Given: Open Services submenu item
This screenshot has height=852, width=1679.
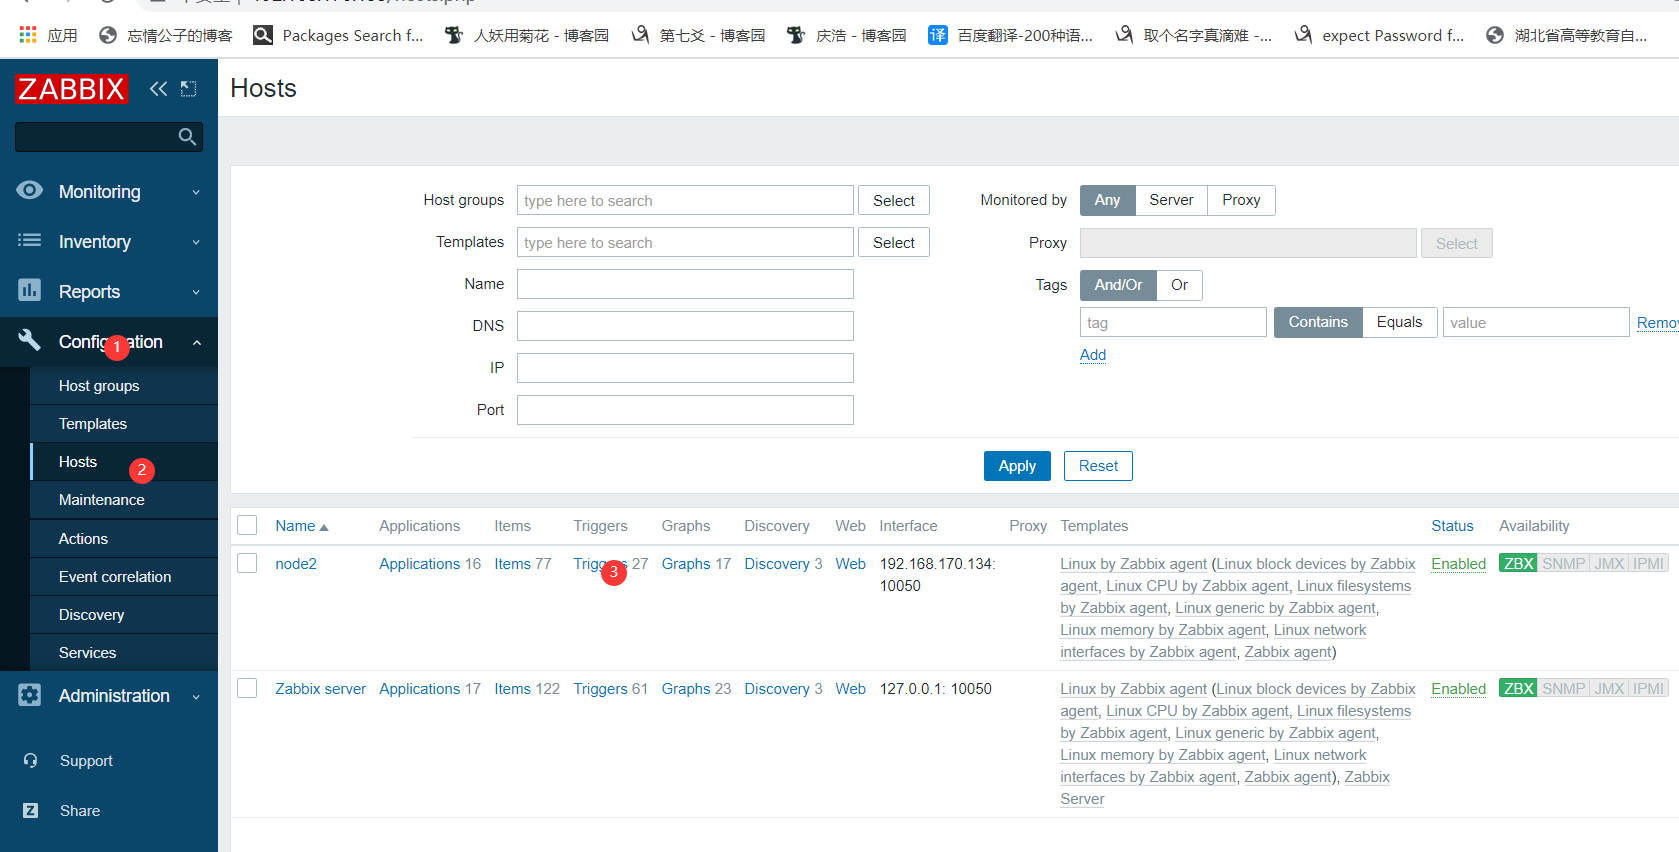Looking at the screenshot, I should point(124,653).
